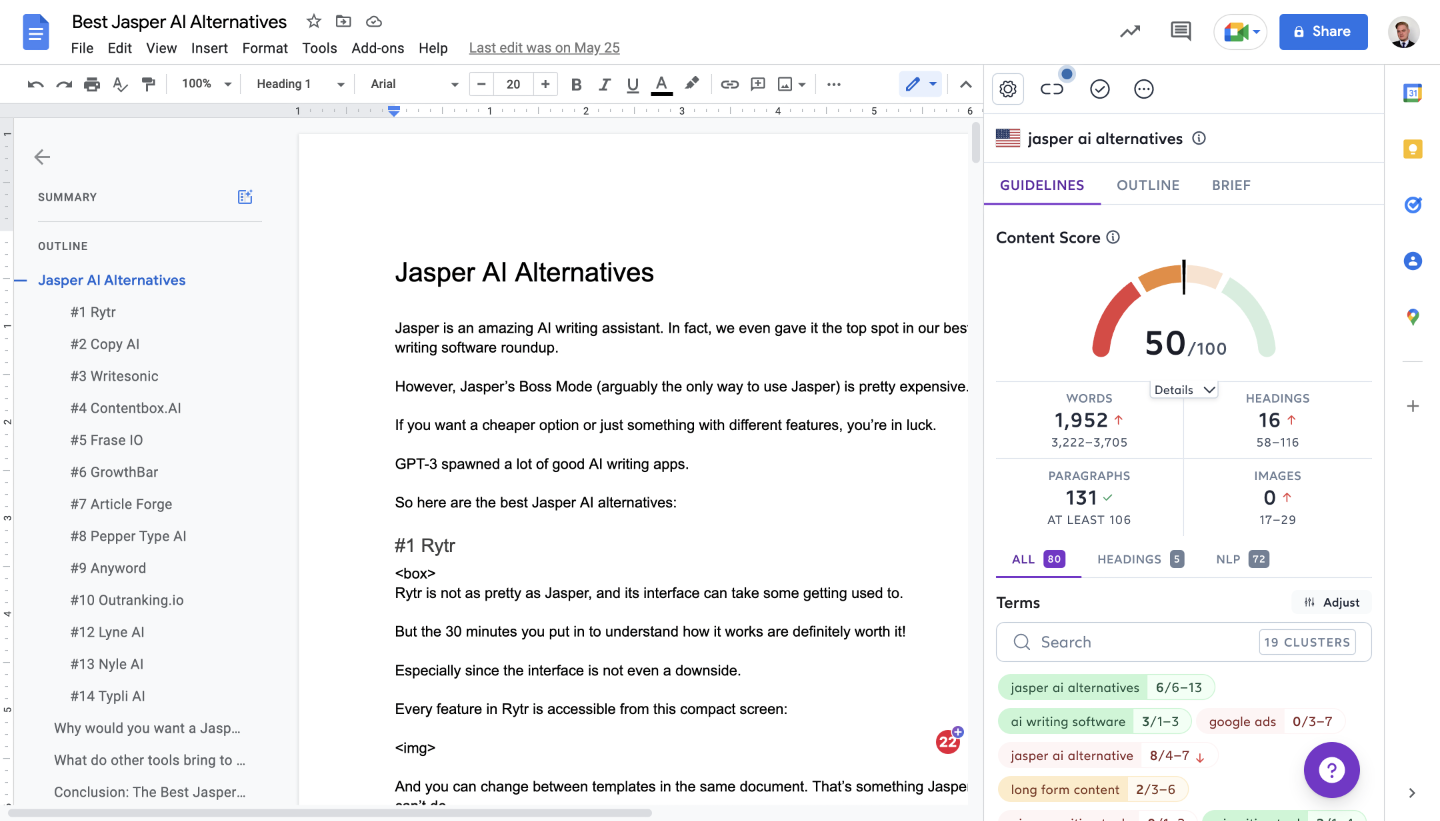Toggle bold formatting

(x=576, y=84)
